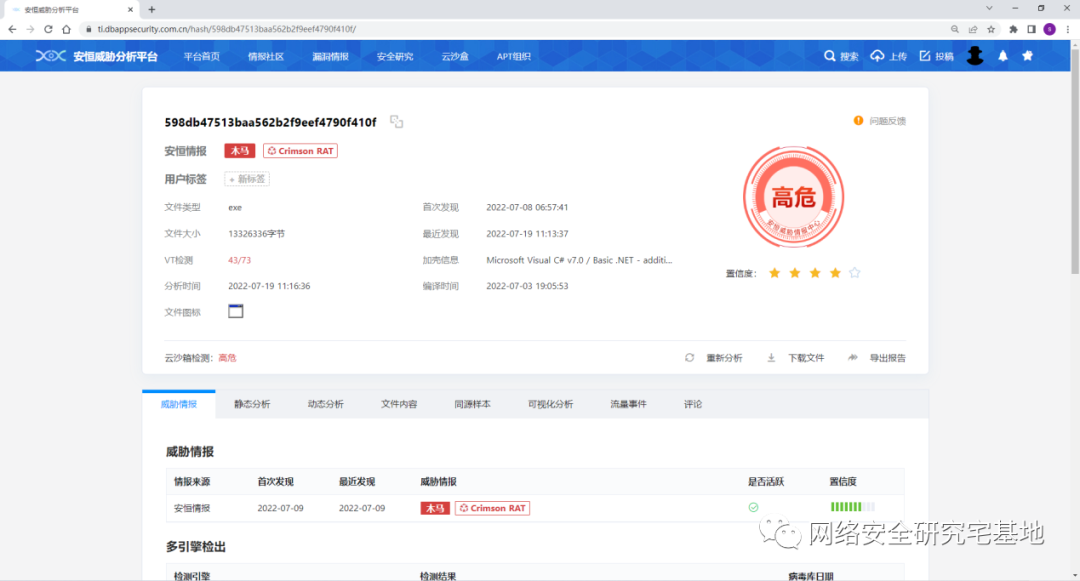Click the 木马 tag near hash
The height and width of the screenshot is (581, 1080).
240,151
